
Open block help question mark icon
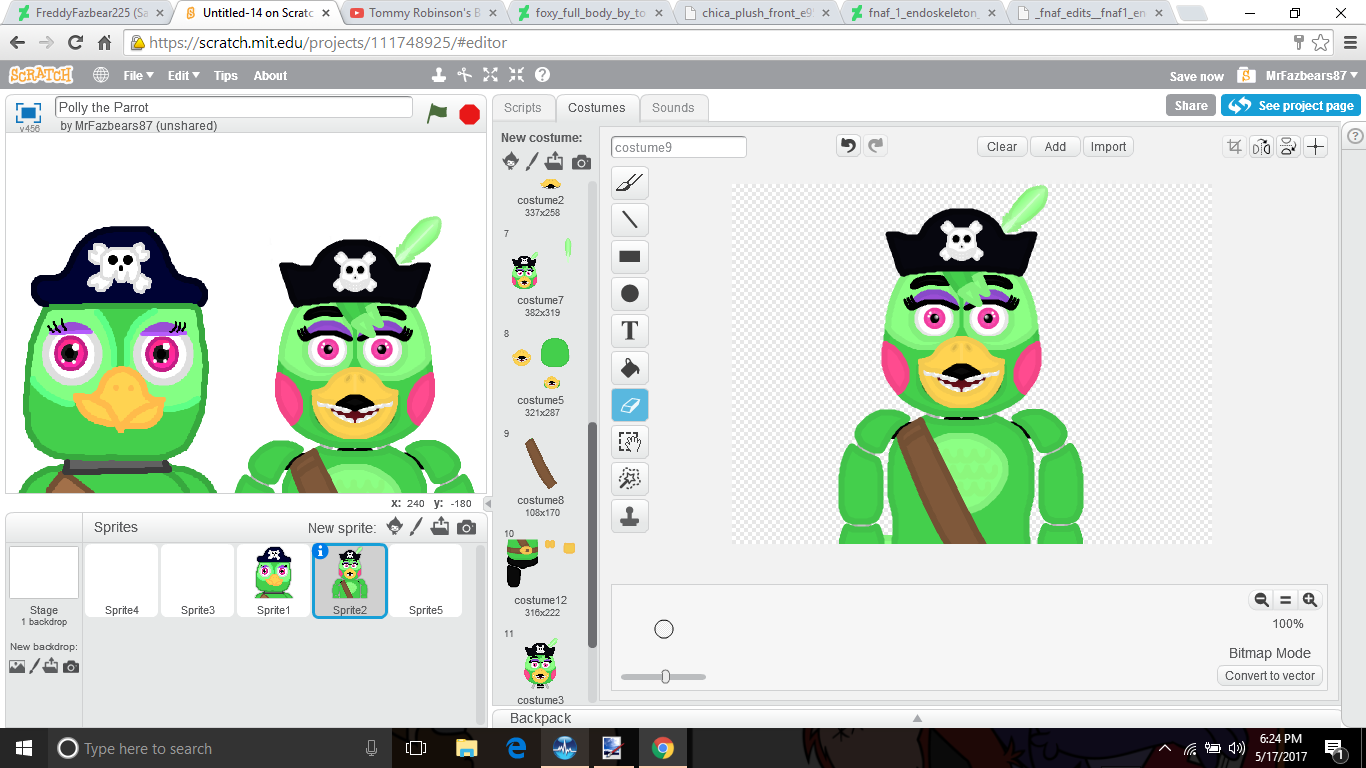pos(542,75)
